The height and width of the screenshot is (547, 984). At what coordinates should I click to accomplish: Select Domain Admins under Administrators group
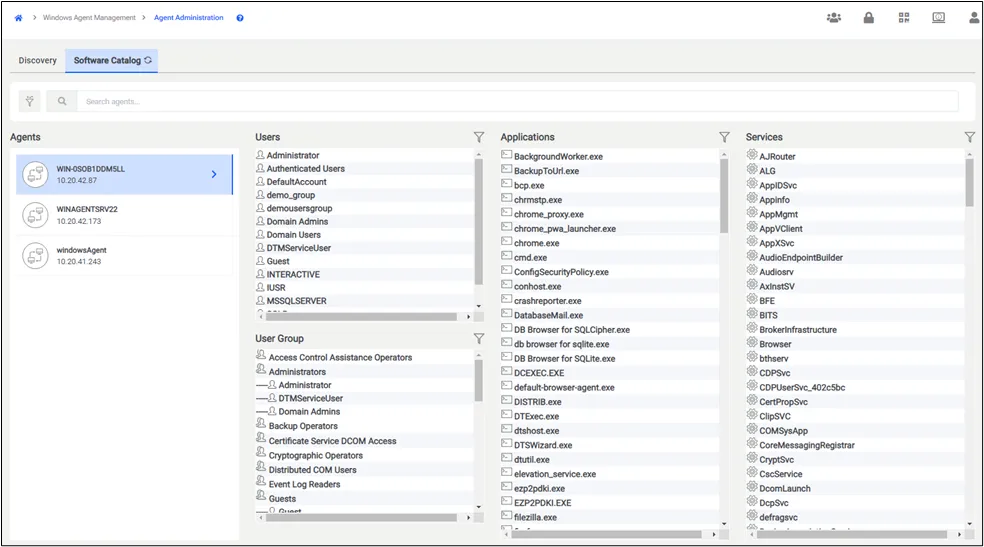[309, 412]
